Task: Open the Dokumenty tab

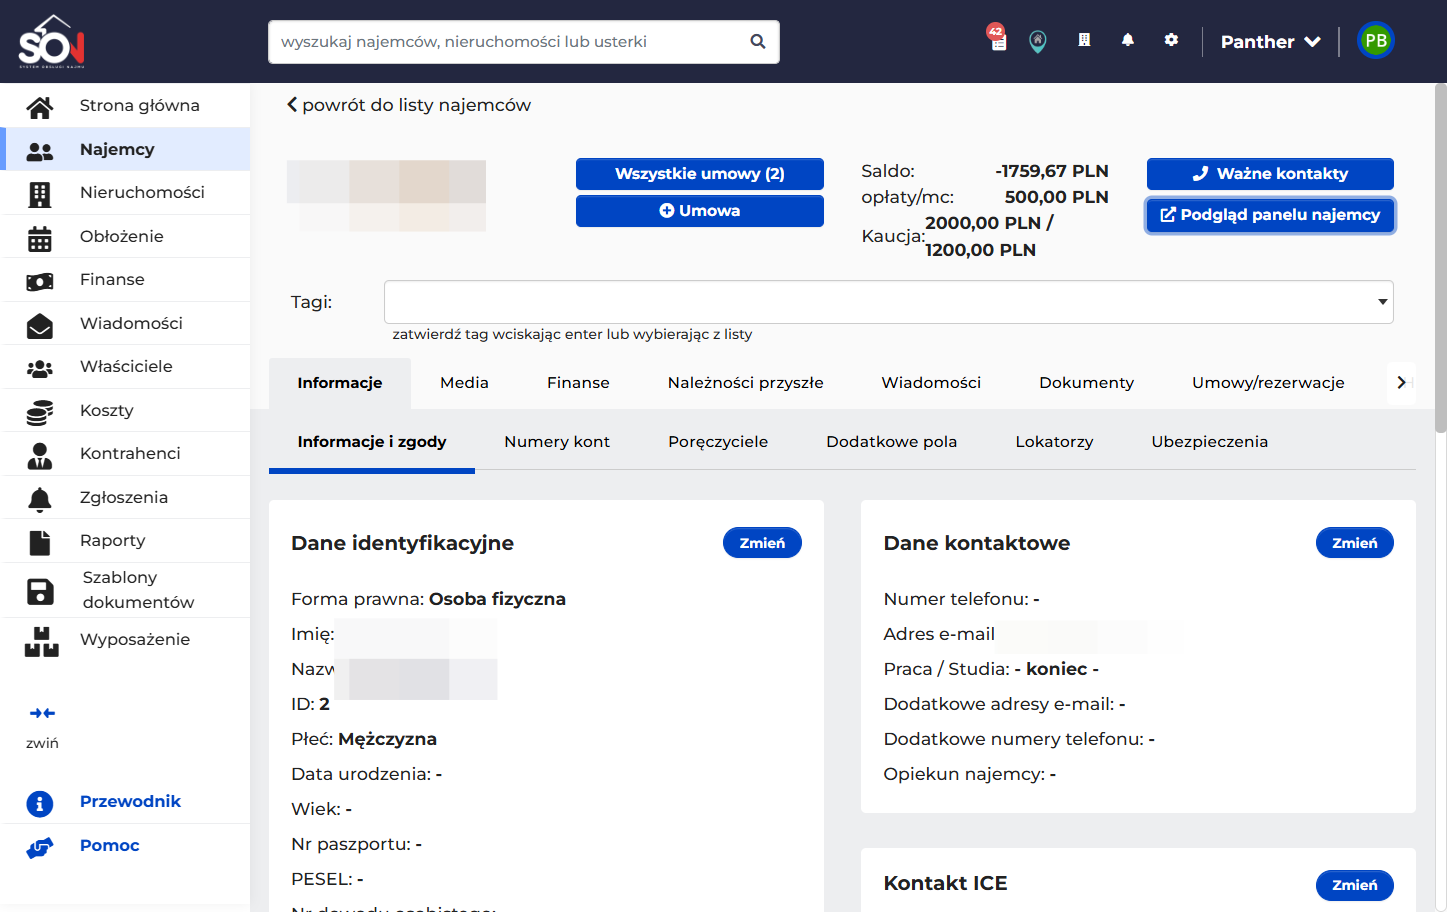Action: click(1087, 383)
